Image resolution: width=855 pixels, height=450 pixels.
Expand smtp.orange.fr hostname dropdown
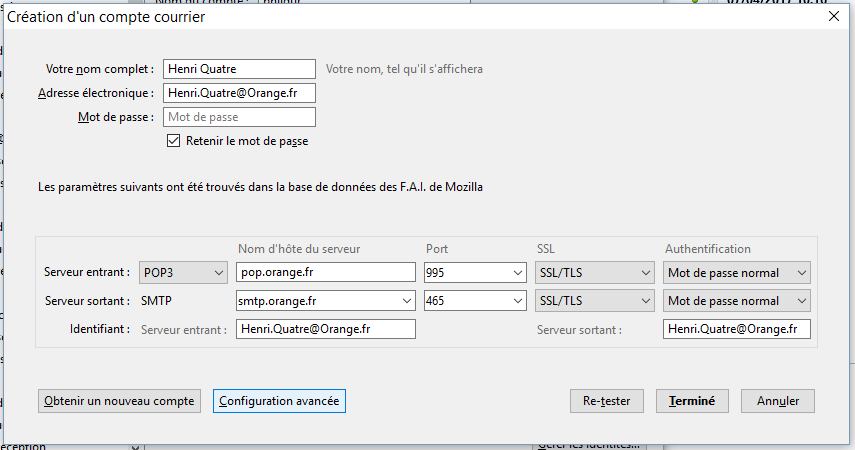[406, 300]
